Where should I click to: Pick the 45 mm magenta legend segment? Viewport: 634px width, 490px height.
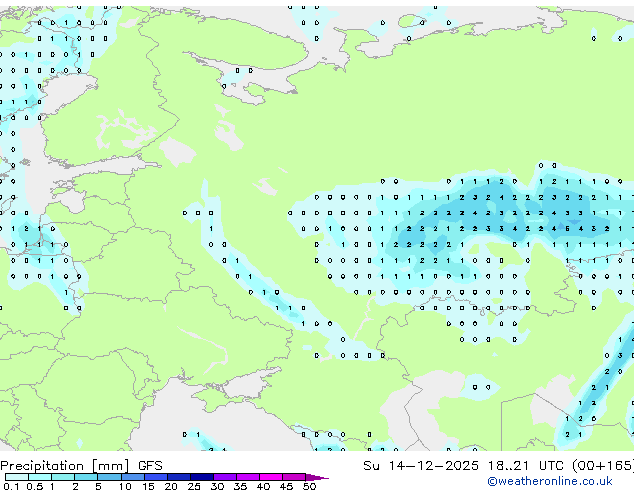(x=294, y=477)
